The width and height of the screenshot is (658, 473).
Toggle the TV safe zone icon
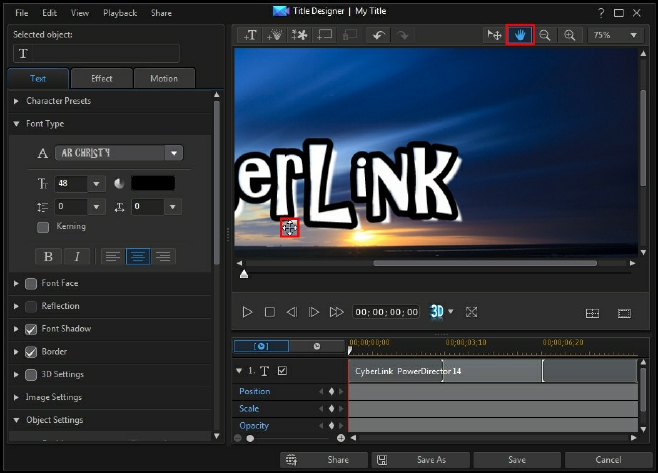(624, 314)
